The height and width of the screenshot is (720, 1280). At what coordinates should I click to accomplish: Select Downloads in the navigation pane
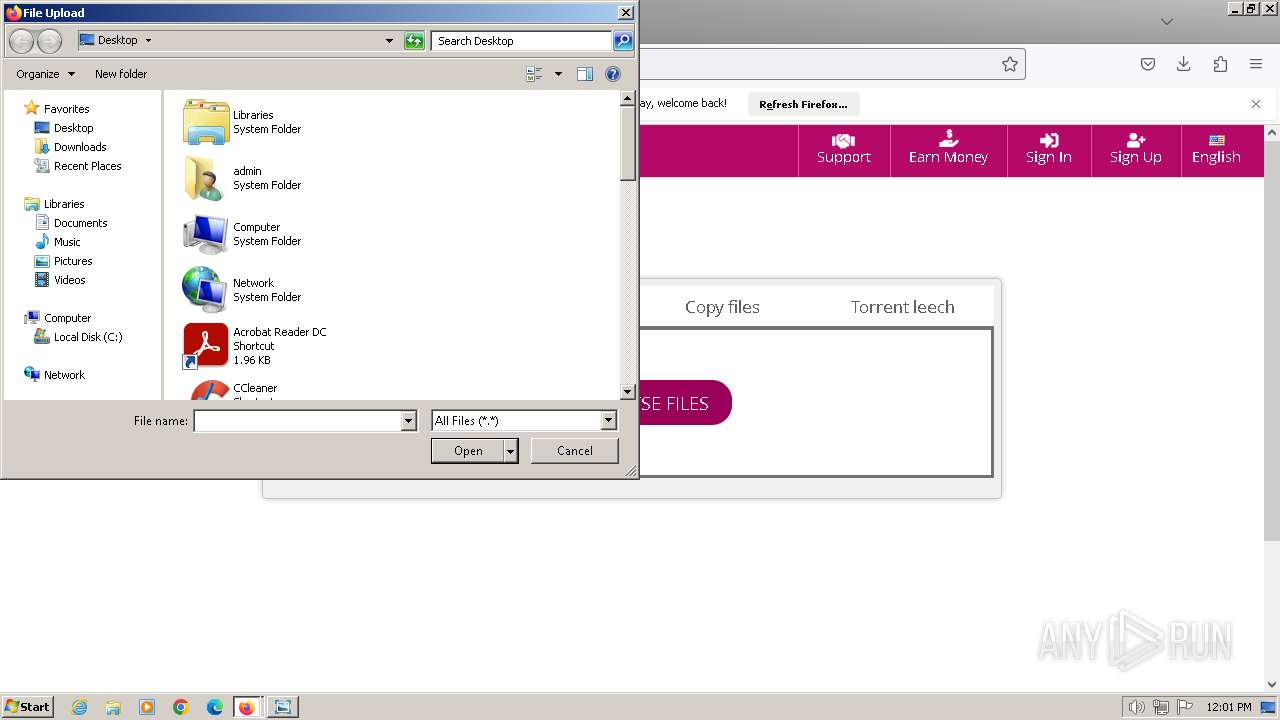(80, 147)
